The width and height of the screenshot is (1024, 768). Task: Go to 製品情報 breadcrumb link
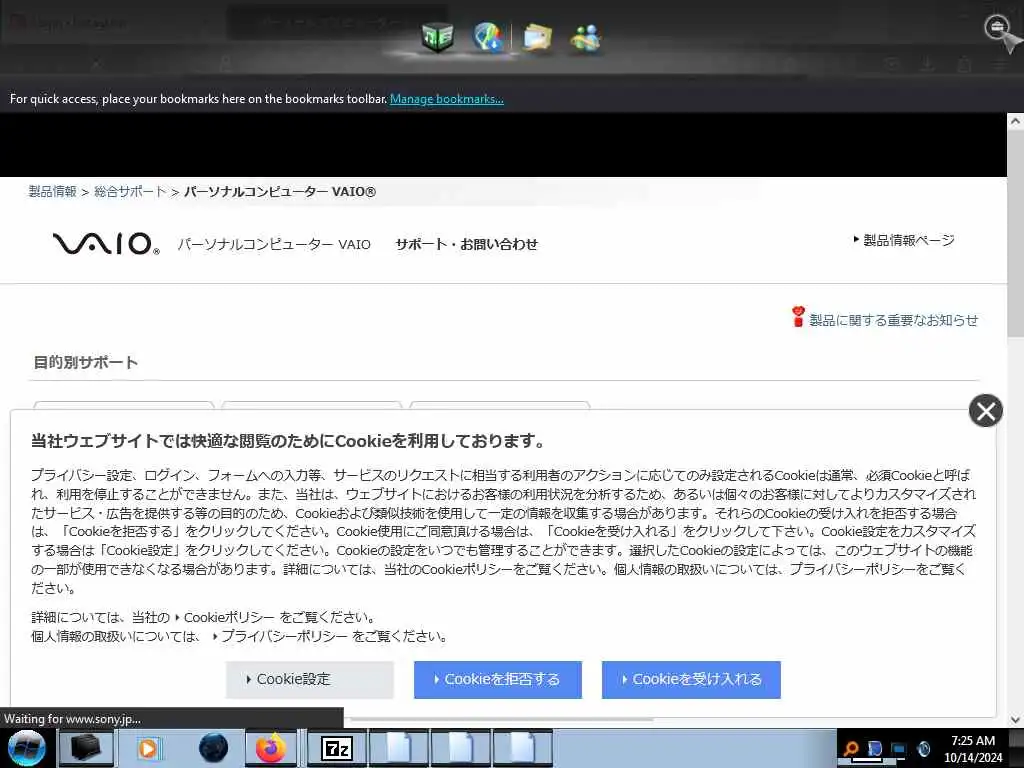click(52, 191)
